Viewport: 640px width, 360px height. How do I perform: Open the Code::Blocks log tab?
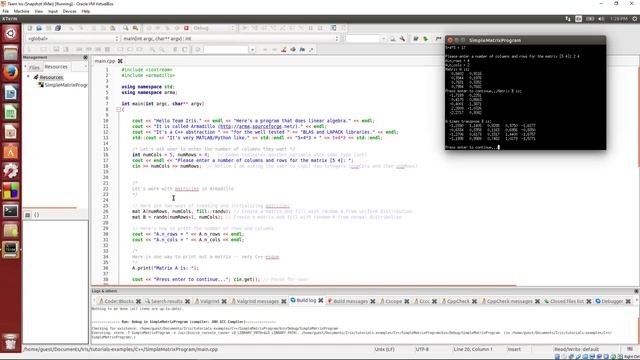pos(119,301)
